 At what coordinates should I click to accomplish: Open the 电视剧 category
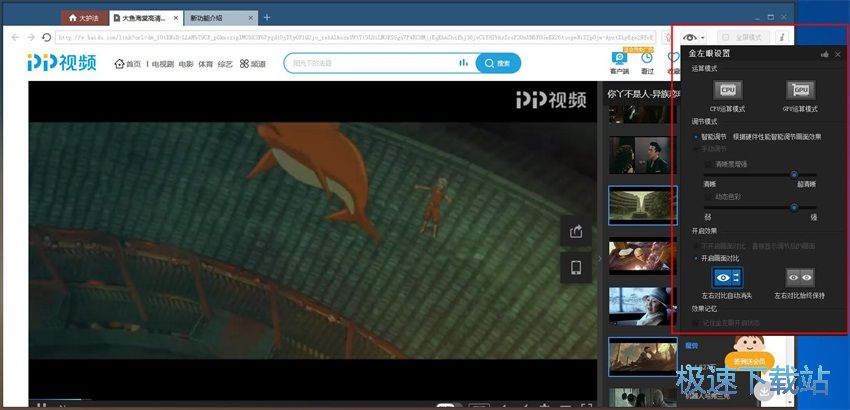[163, 64]
